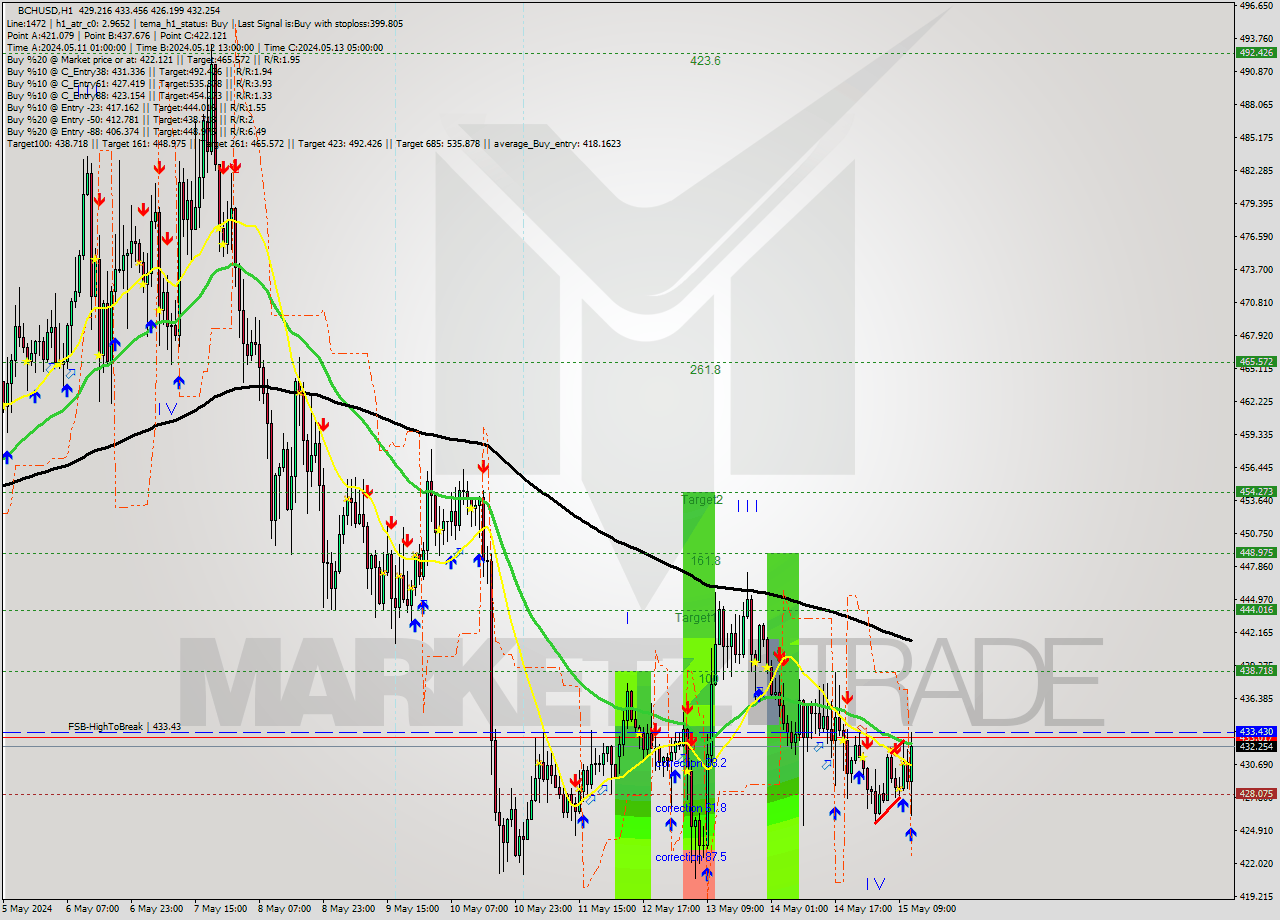1280x920 pixels.
Task: Click the 7 May 15:00 time label
Action: pyautogui.click(x=218, y=909)
